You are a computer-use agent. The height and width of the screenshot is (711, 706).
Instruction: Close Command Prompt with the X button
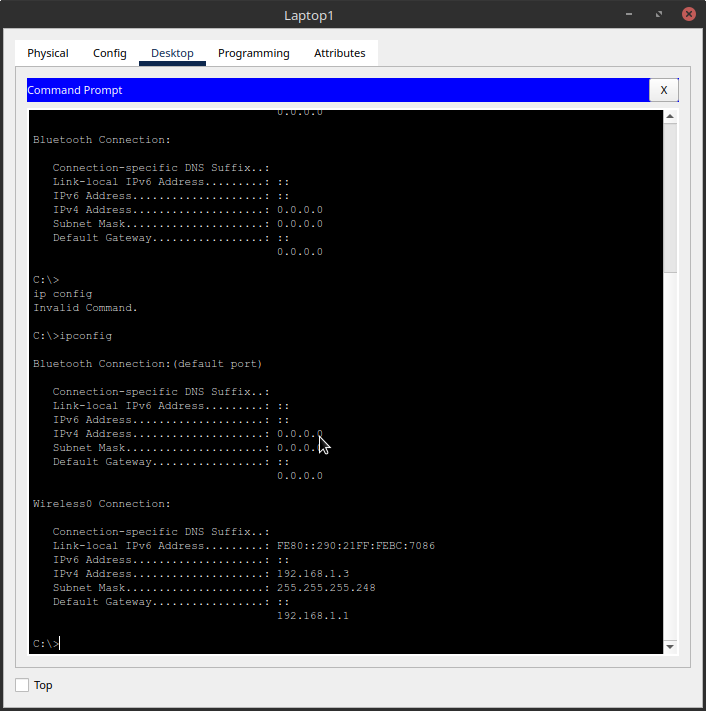[x=664, y=90]
